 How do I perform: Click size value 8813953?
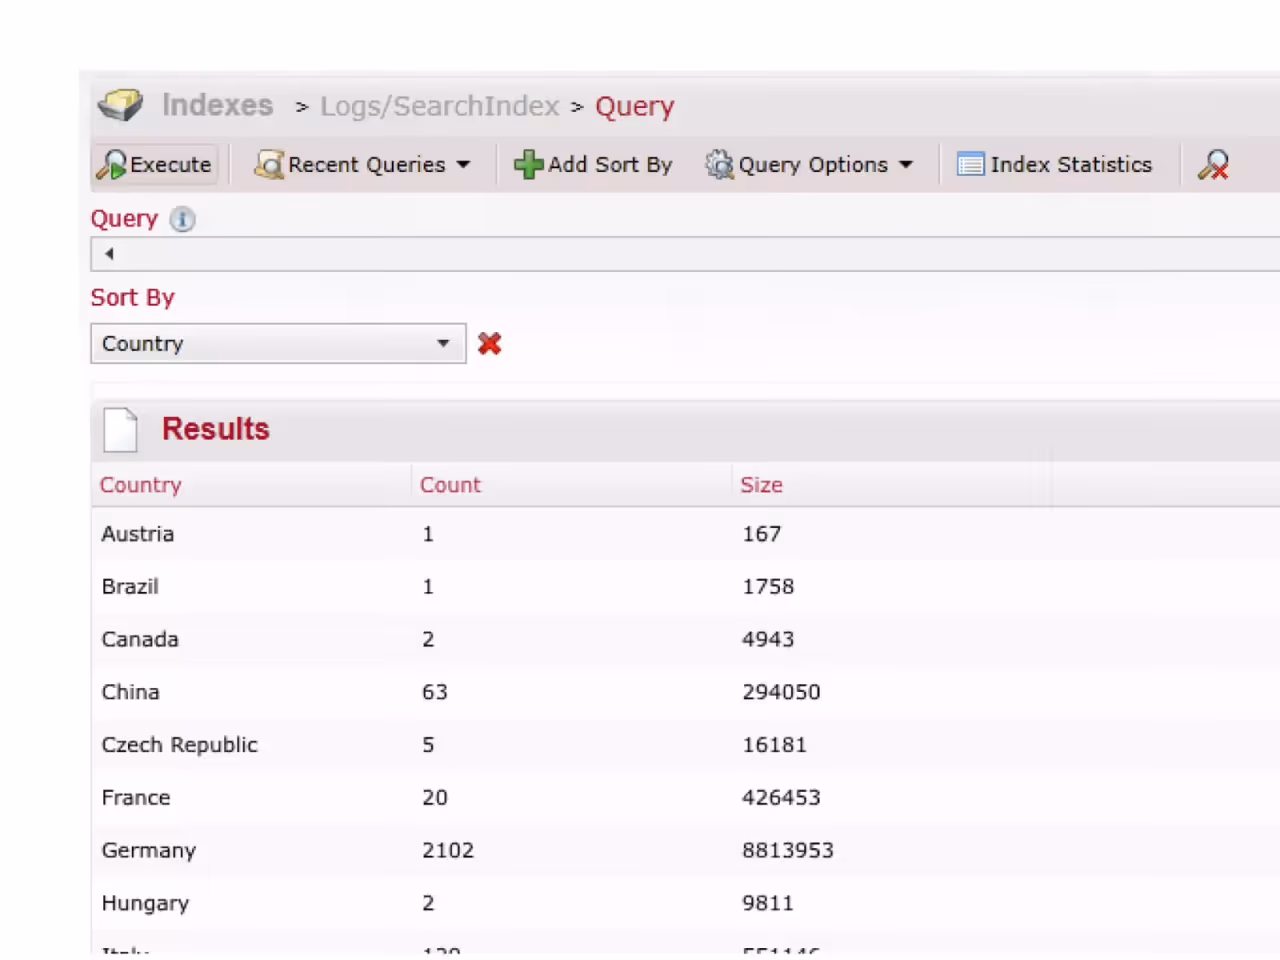pyautogui.click(x=788, y=850)
